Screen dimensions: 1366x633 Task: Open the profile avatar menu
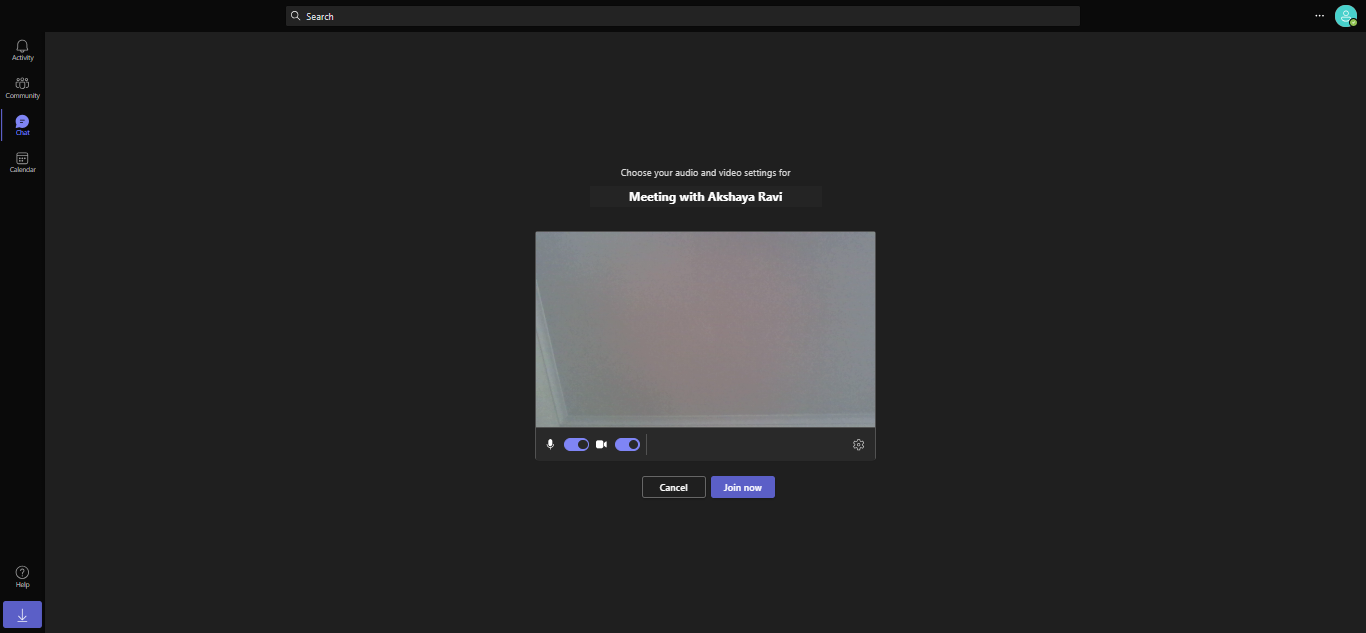tap(1346, 16)
